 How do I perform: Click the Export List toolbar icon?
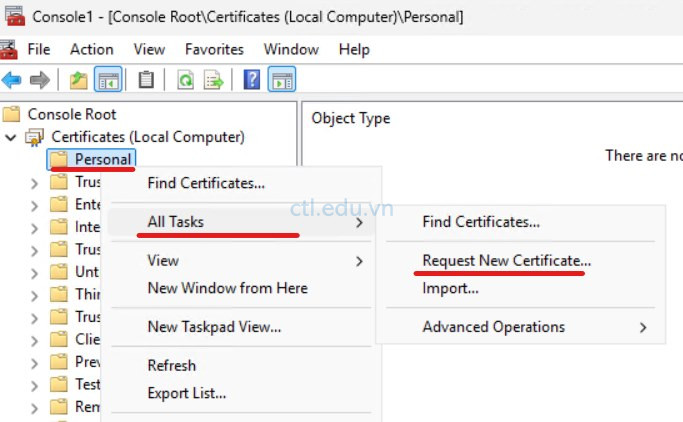(x=213, y=80)
